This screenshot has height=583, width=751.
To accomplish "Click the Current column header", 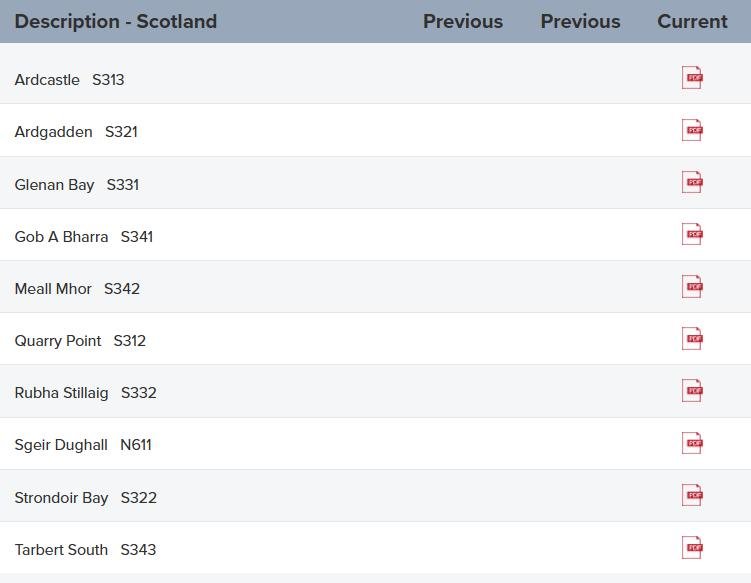I will 692,21.
